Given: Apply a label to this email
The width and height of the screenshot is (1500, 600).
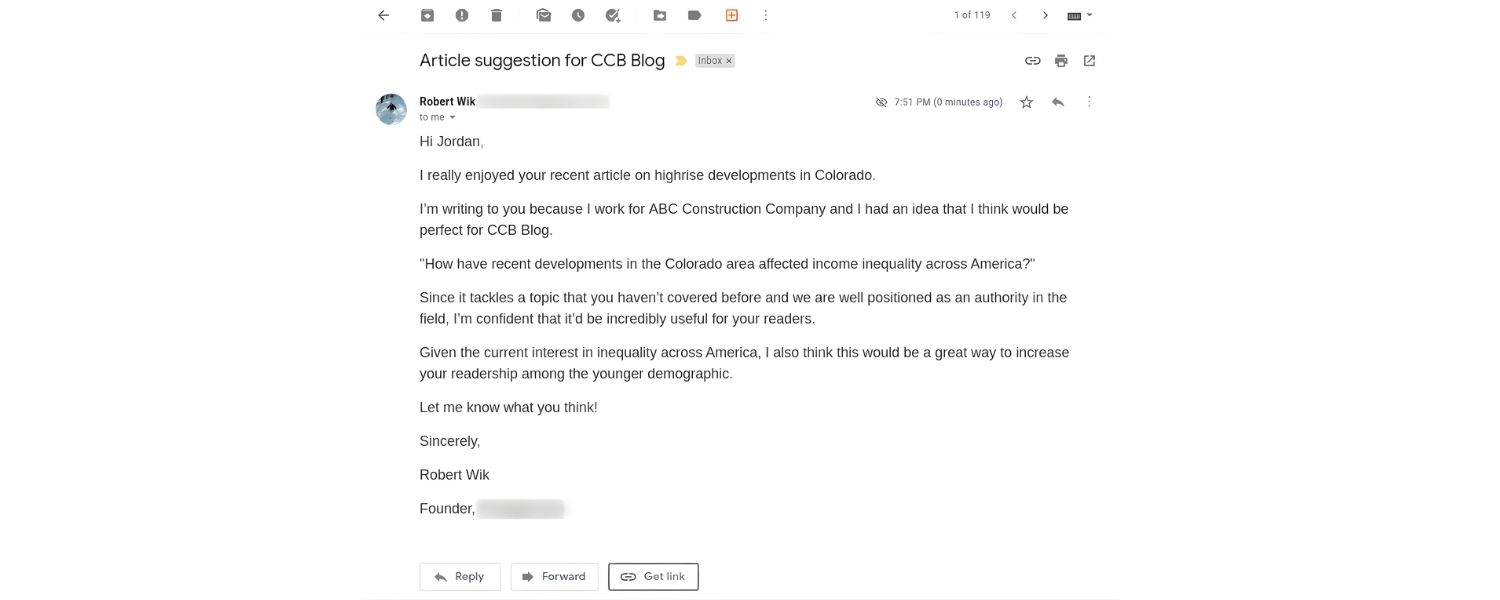Looking at the screenshot, I should [x=696, y=14].
